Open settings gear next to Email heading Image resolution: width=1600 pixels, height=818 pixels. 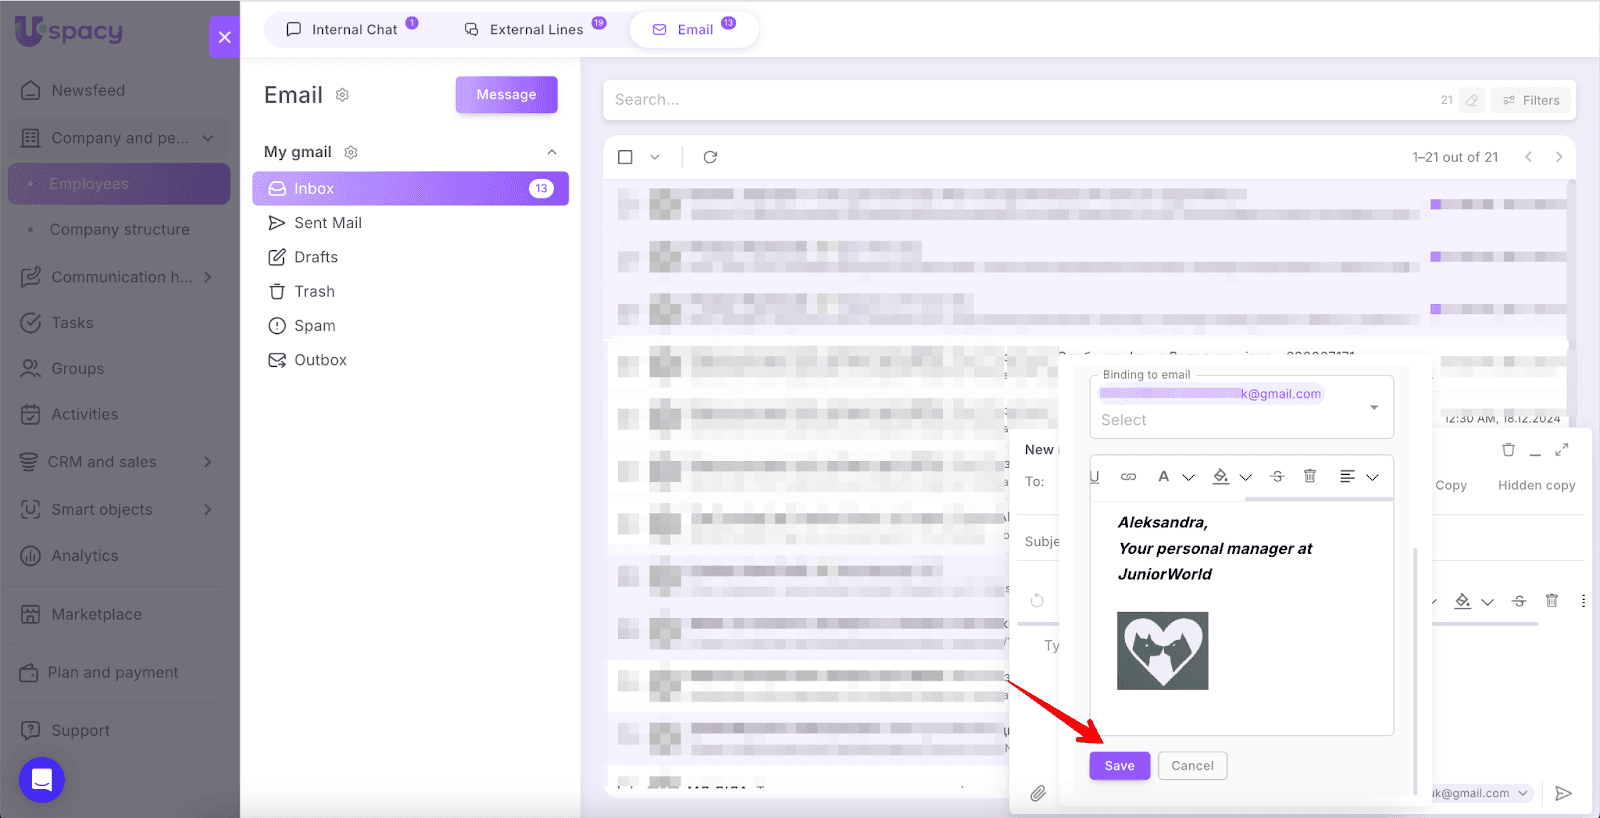342,95
